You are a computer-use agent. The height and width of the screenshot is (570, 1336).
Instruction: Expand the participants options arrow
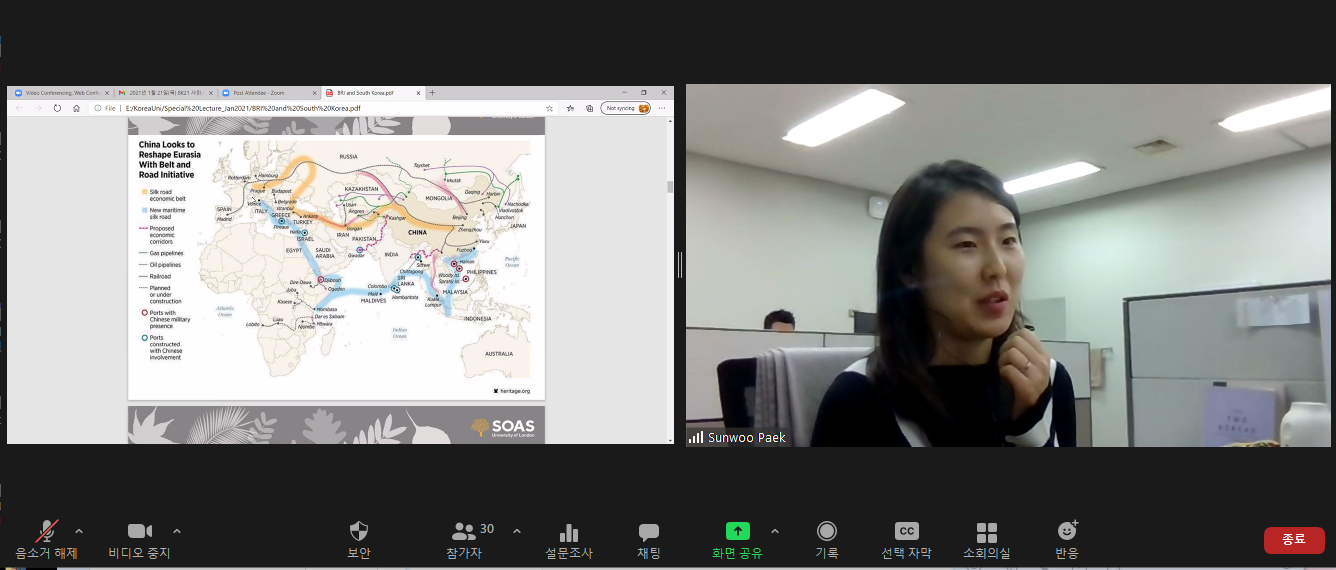coord(516,531)
